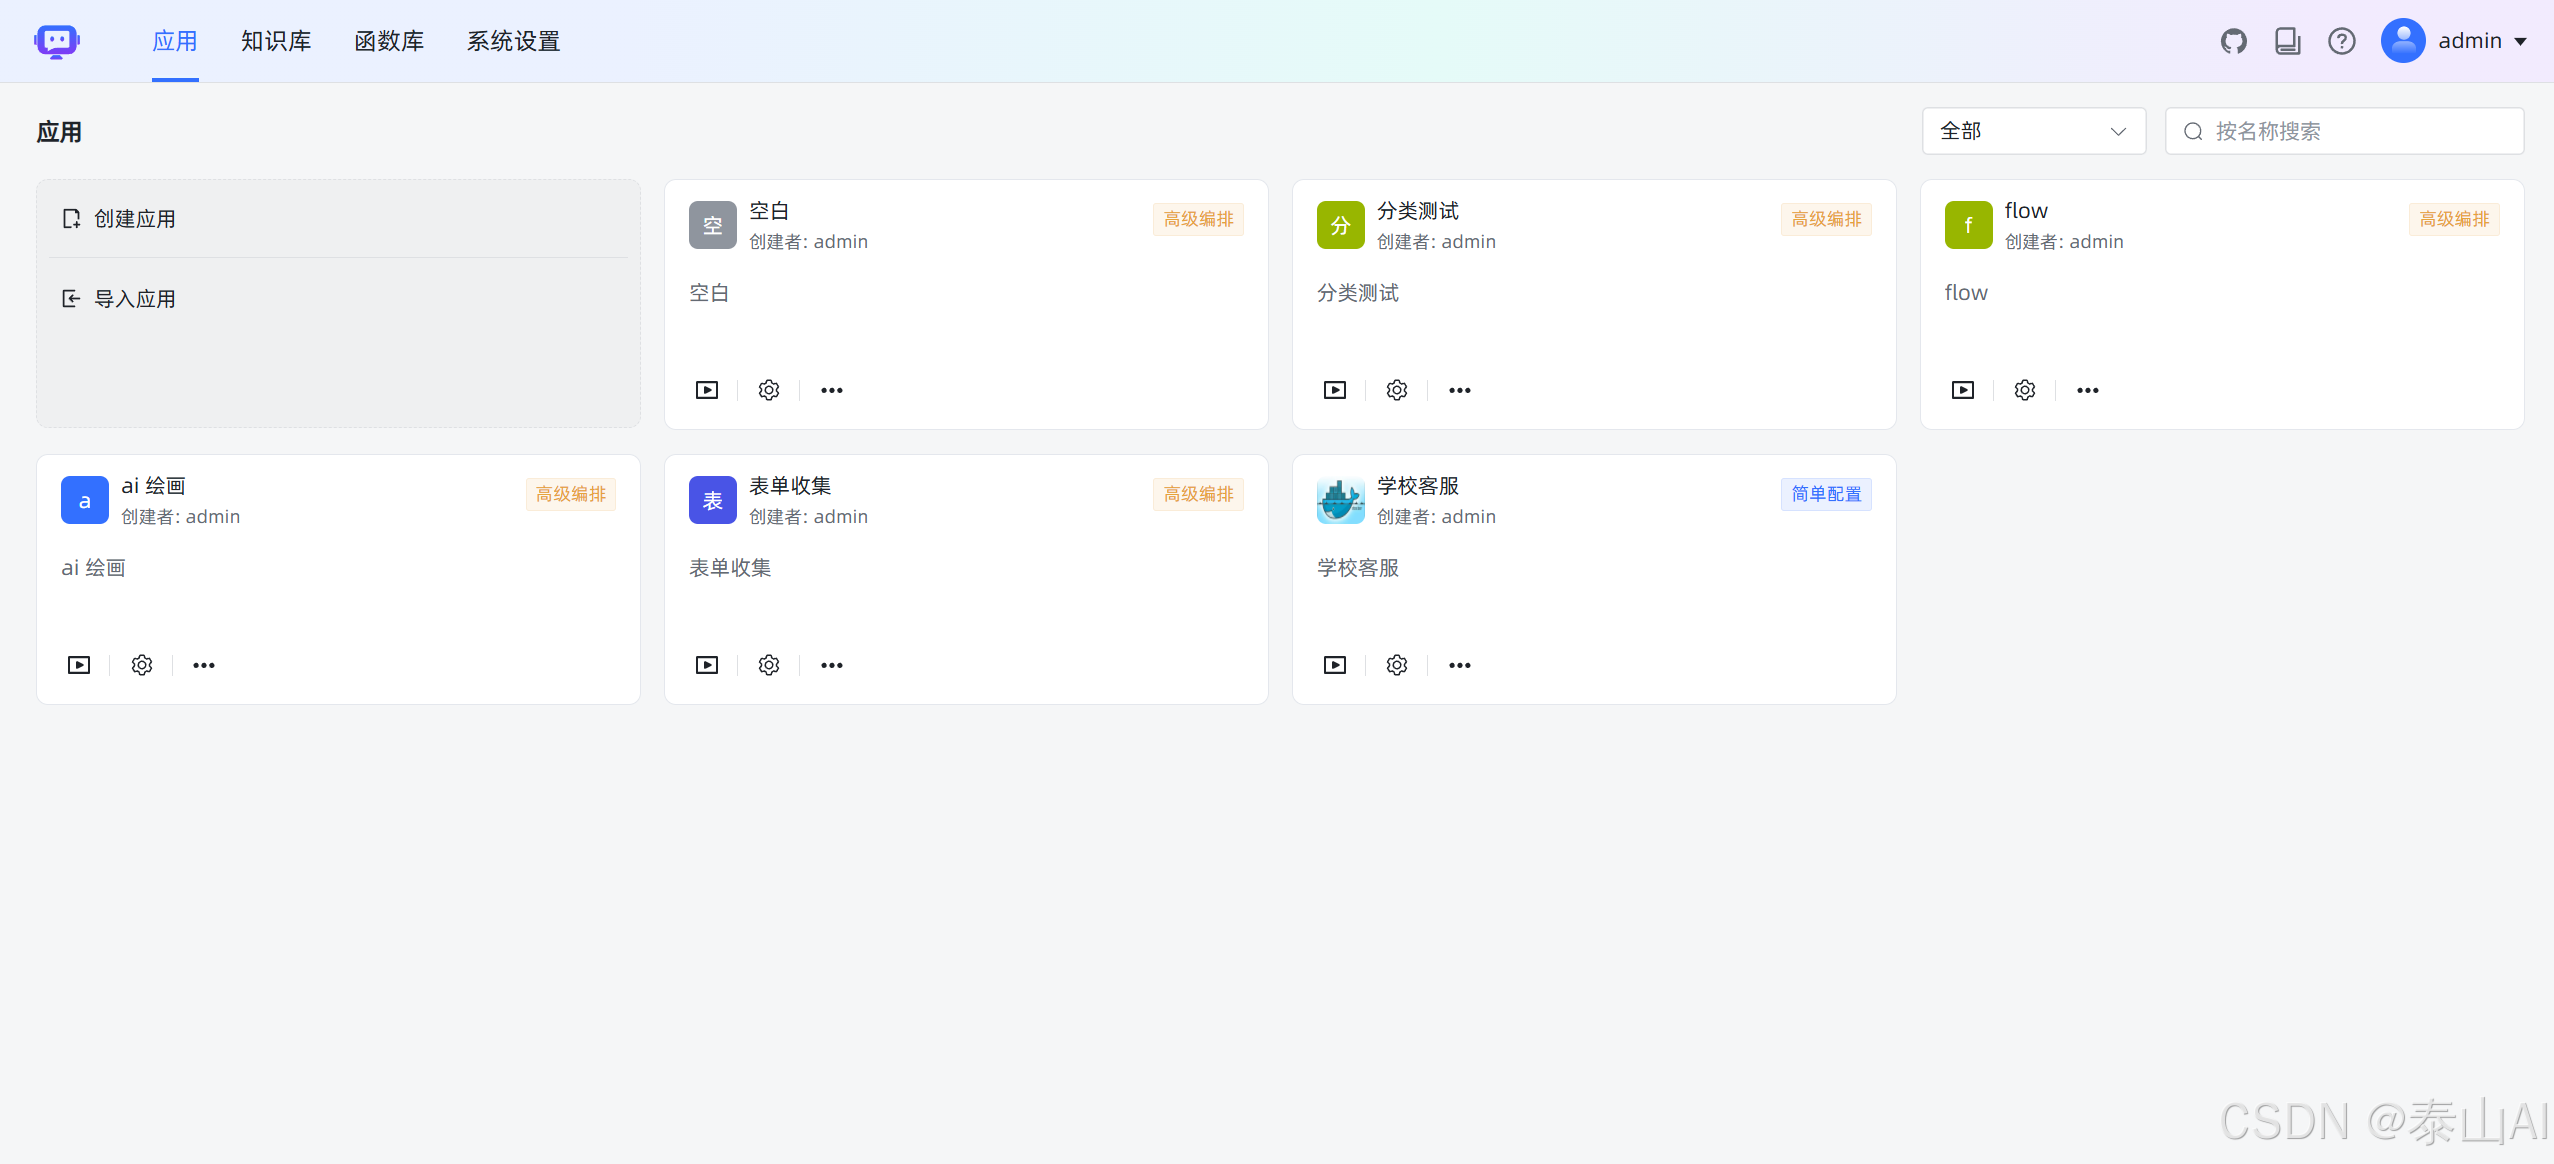
Task: Click the GitHub icon in the header
Action: click(x=2235, y=41)
